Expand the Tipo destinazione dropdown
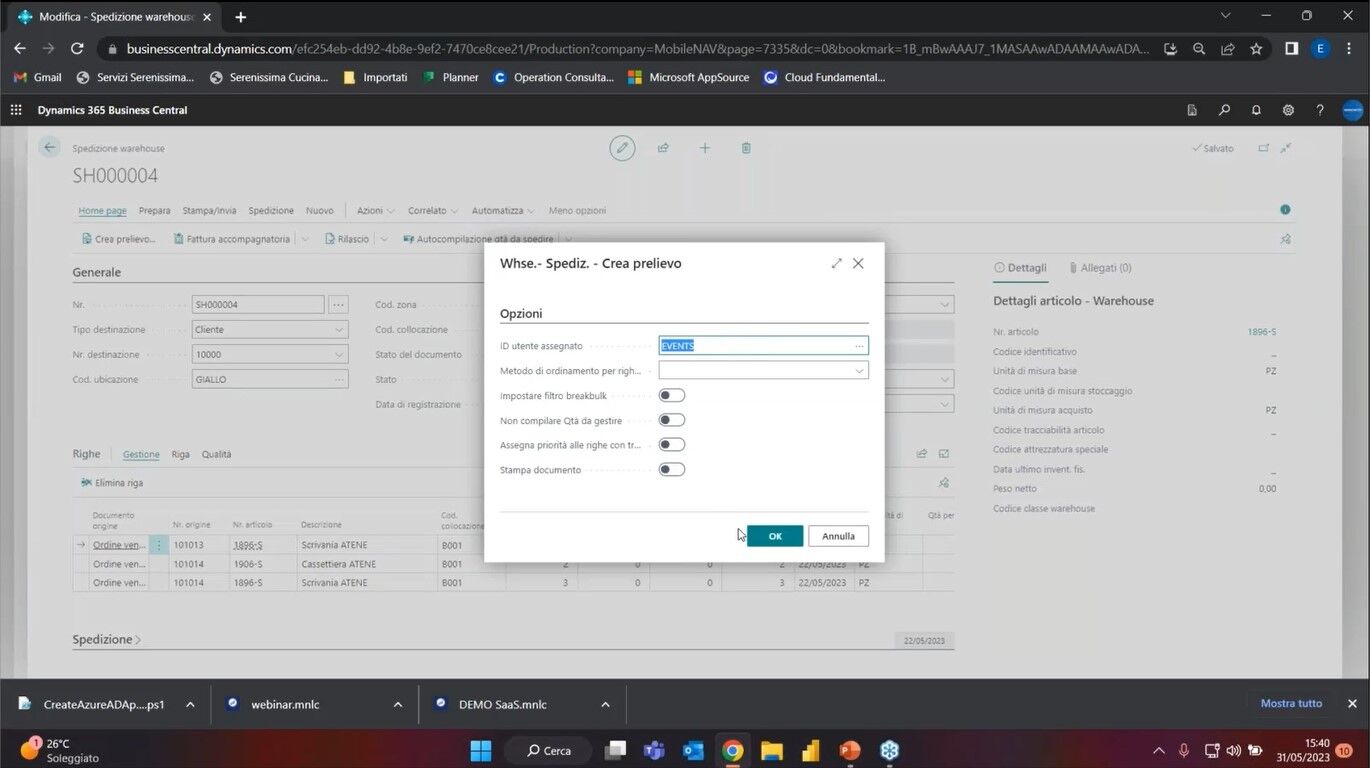The height and width of the screenshot is (768, 1370). 338,330
